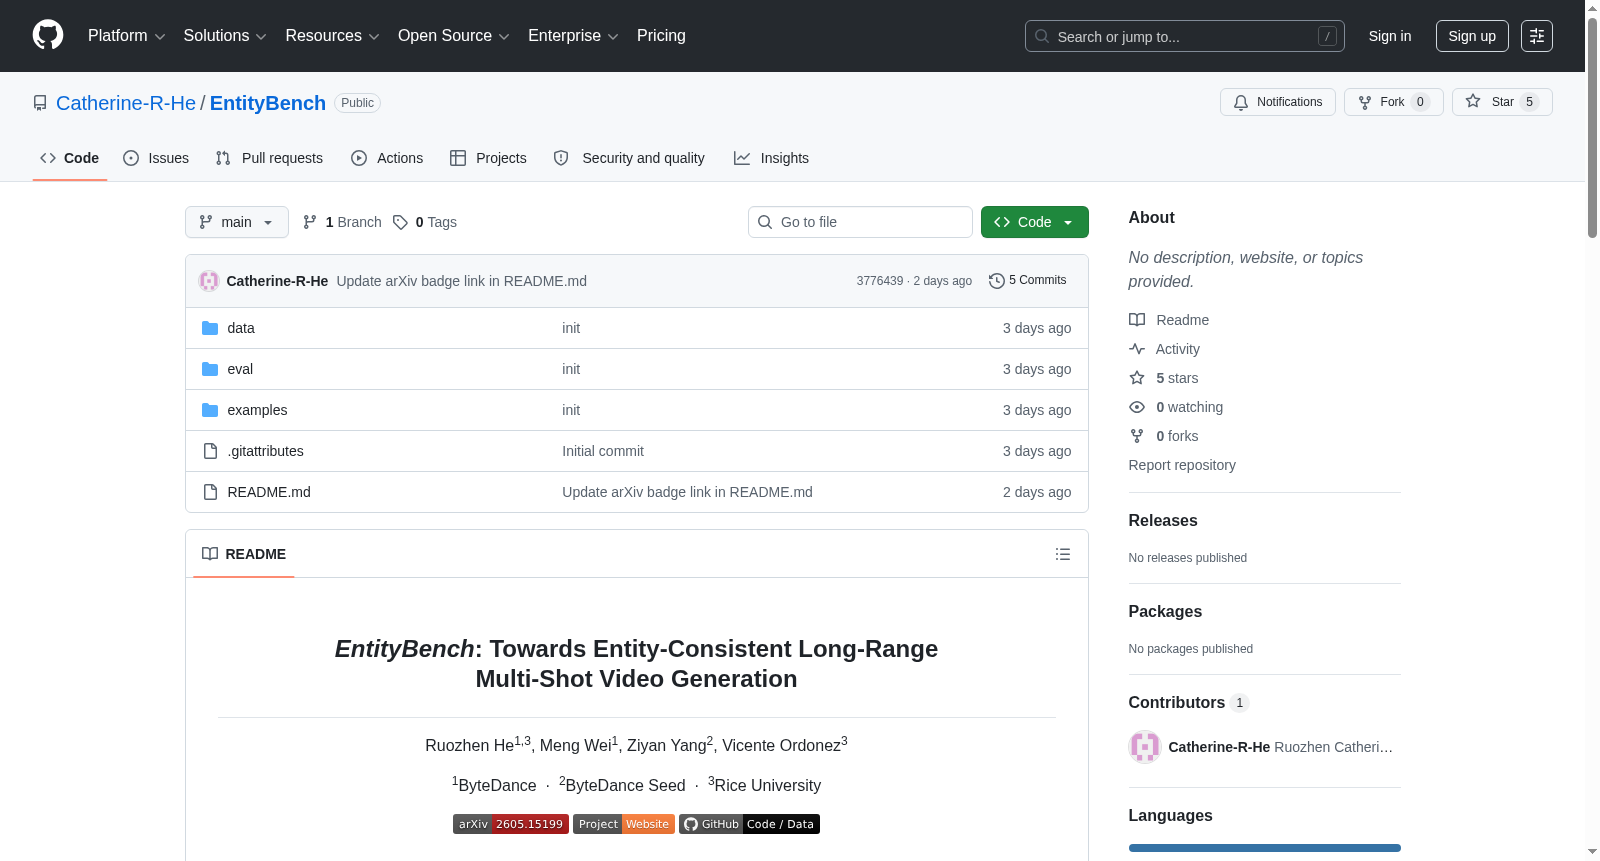
Task: Open the green Code dropdown button
Action: click(1035, 222)
